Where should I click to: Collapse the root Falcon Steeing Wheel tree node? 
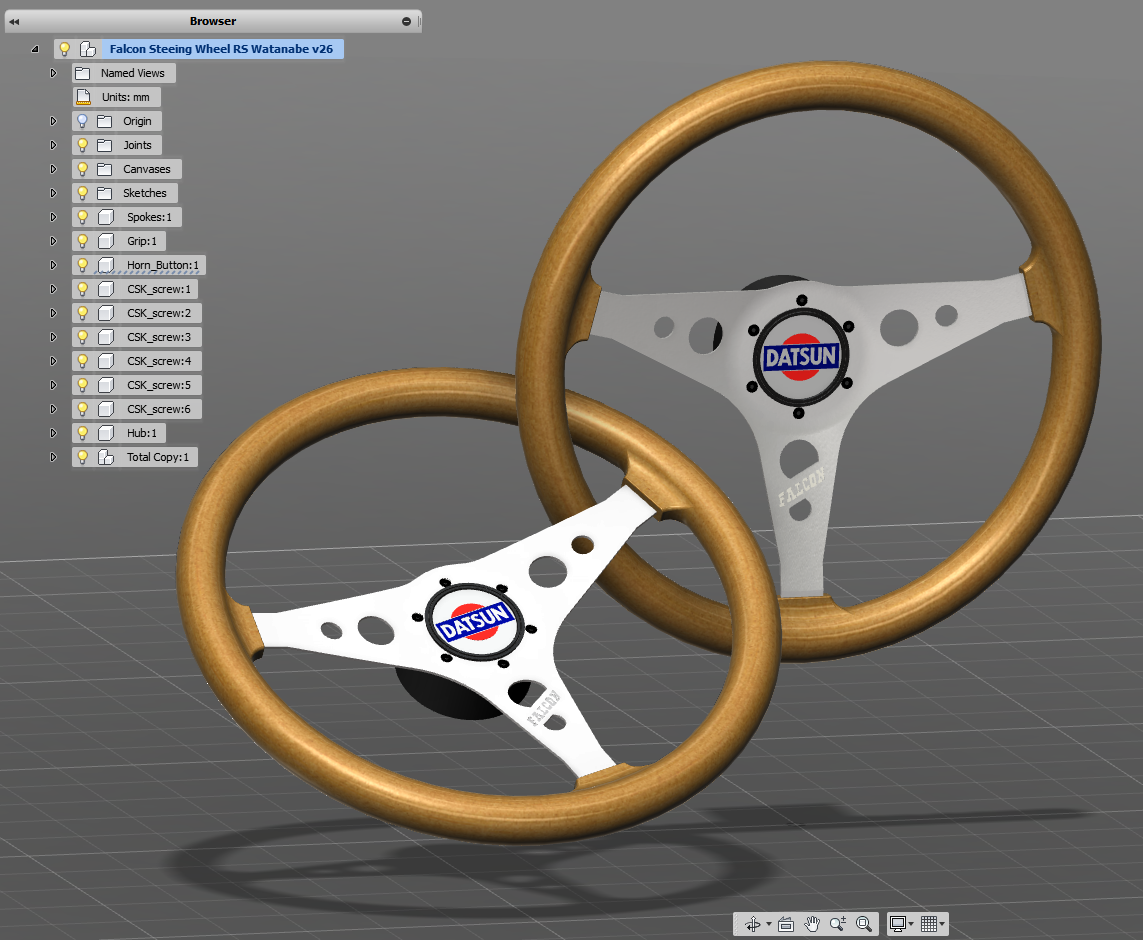click(x=34, y=50)
